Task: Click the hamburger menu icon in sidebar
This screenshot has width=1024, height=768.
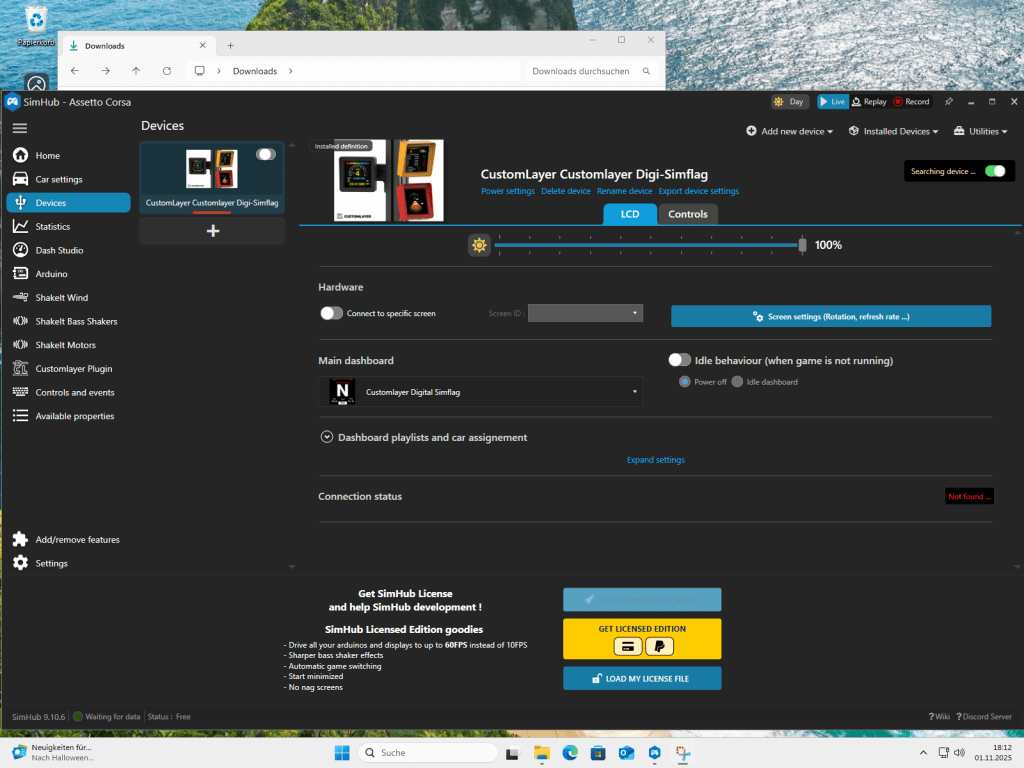Action: click(x=19, y=128)
